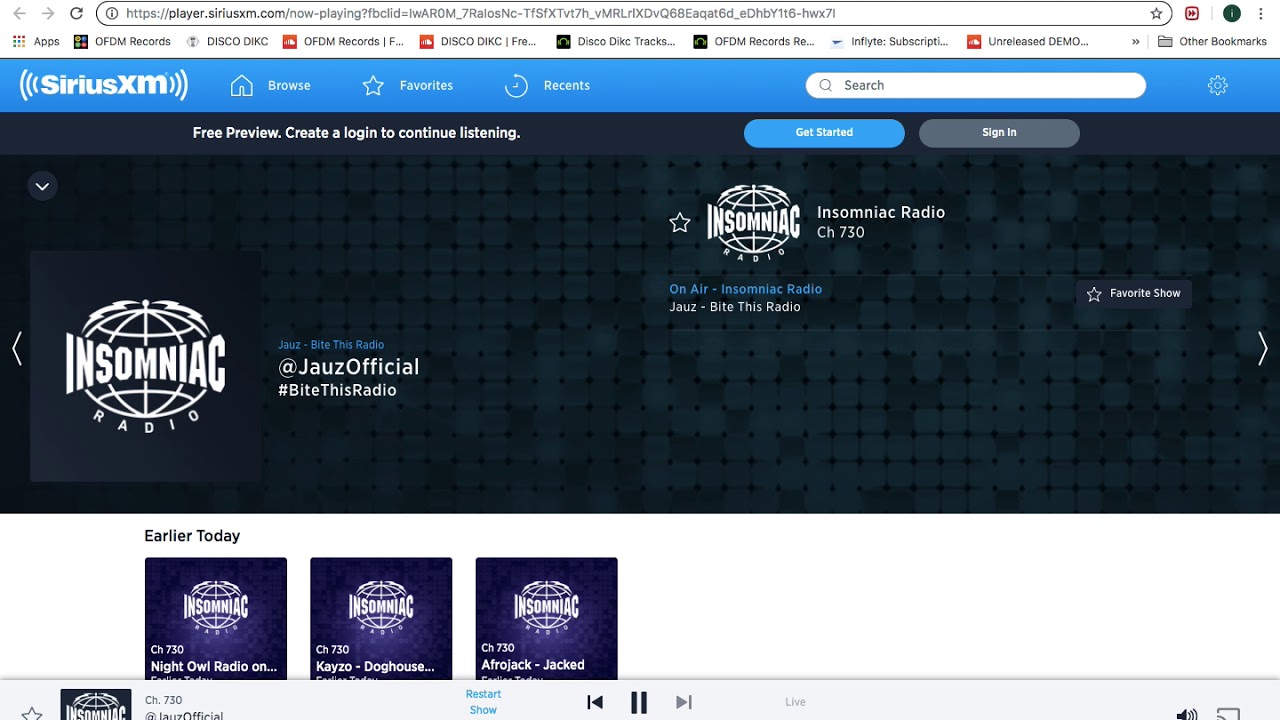
Task: Open the Disco Dikc Tracks bookmark
Action: coord(616,42)
